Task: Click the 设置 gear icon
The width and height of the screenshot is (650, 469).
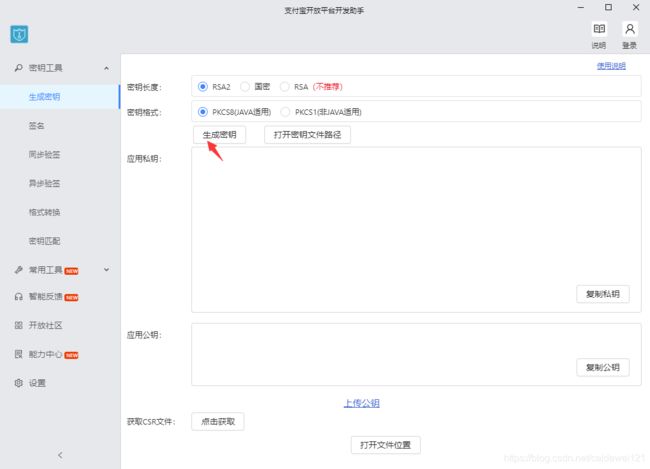Action: pos(18,383)
